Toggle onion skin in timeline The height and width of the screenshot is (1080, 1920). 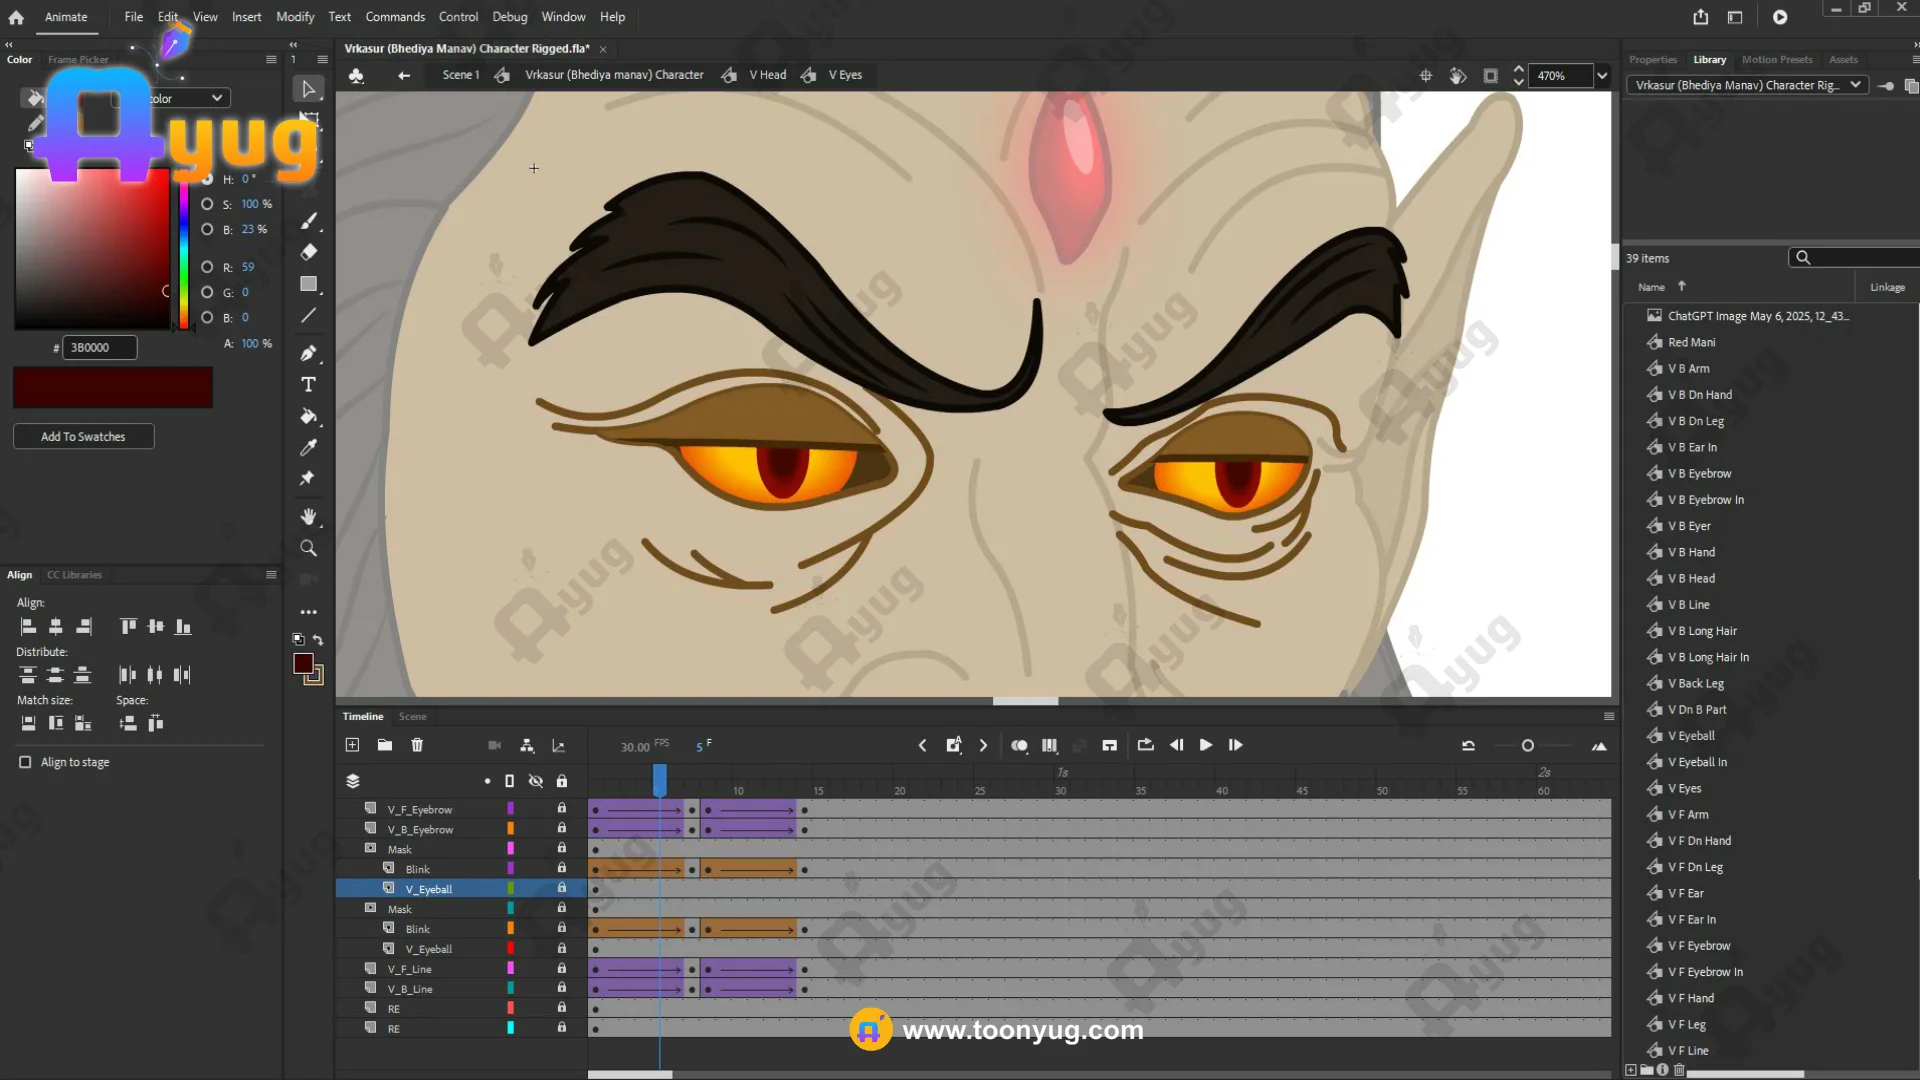1019,745
